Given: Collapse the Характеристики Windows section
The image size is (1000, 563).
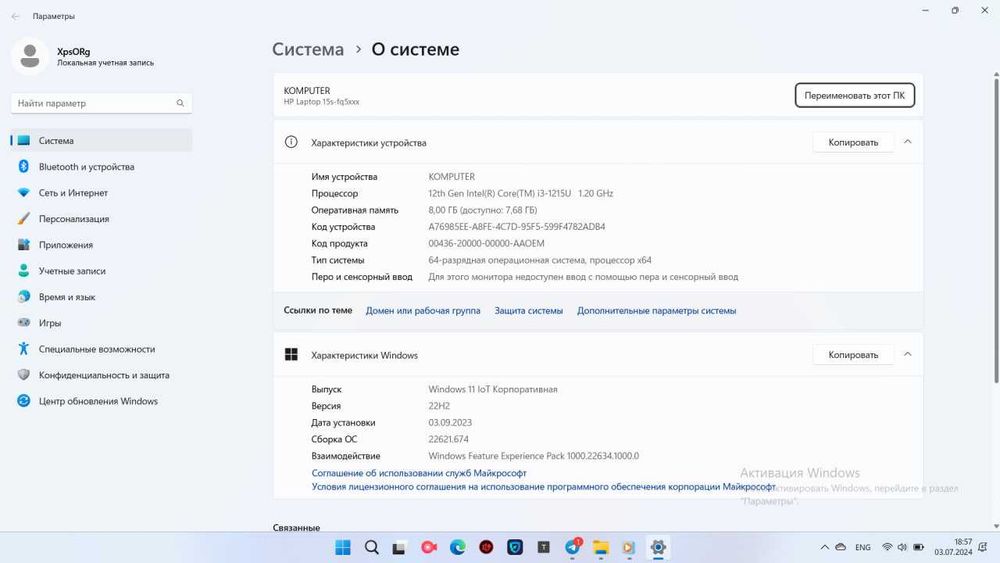Looking at the screenshot, I should (908, 354).
